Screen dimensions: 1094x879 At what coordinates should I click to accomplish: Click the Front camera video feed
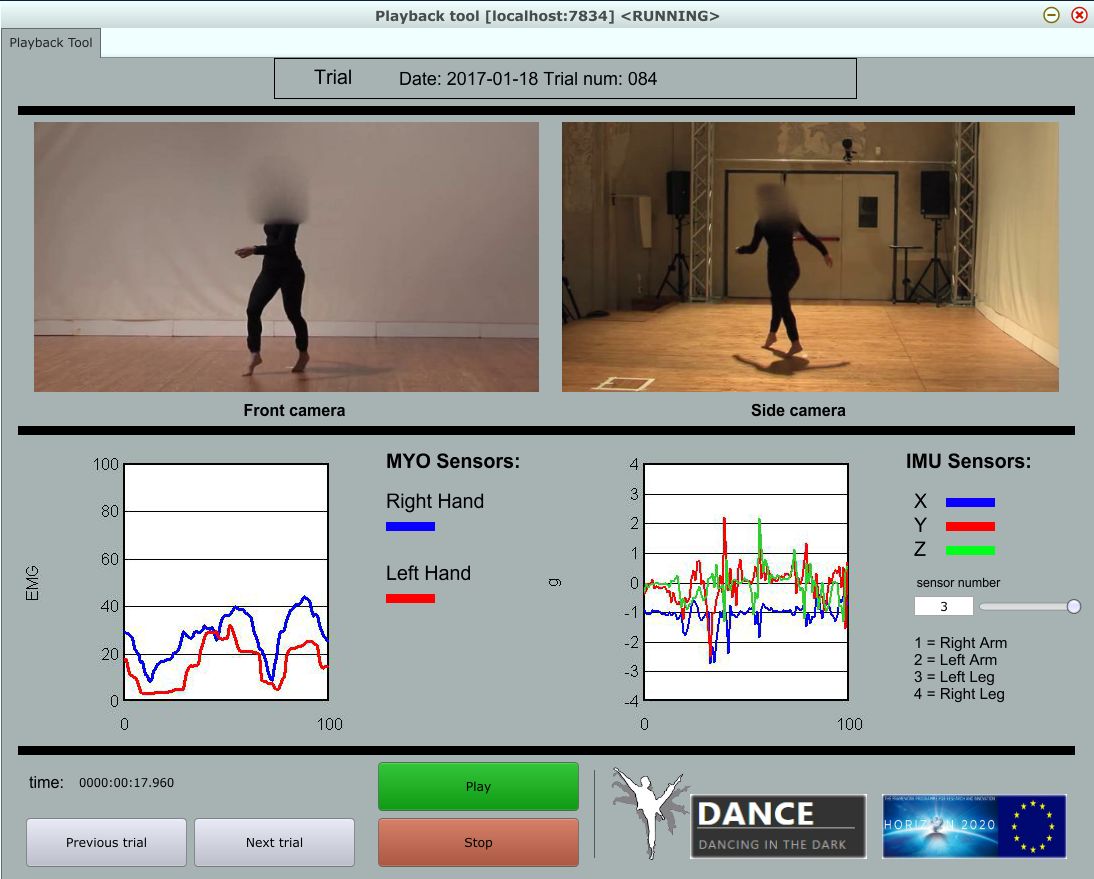pos(285,255)
